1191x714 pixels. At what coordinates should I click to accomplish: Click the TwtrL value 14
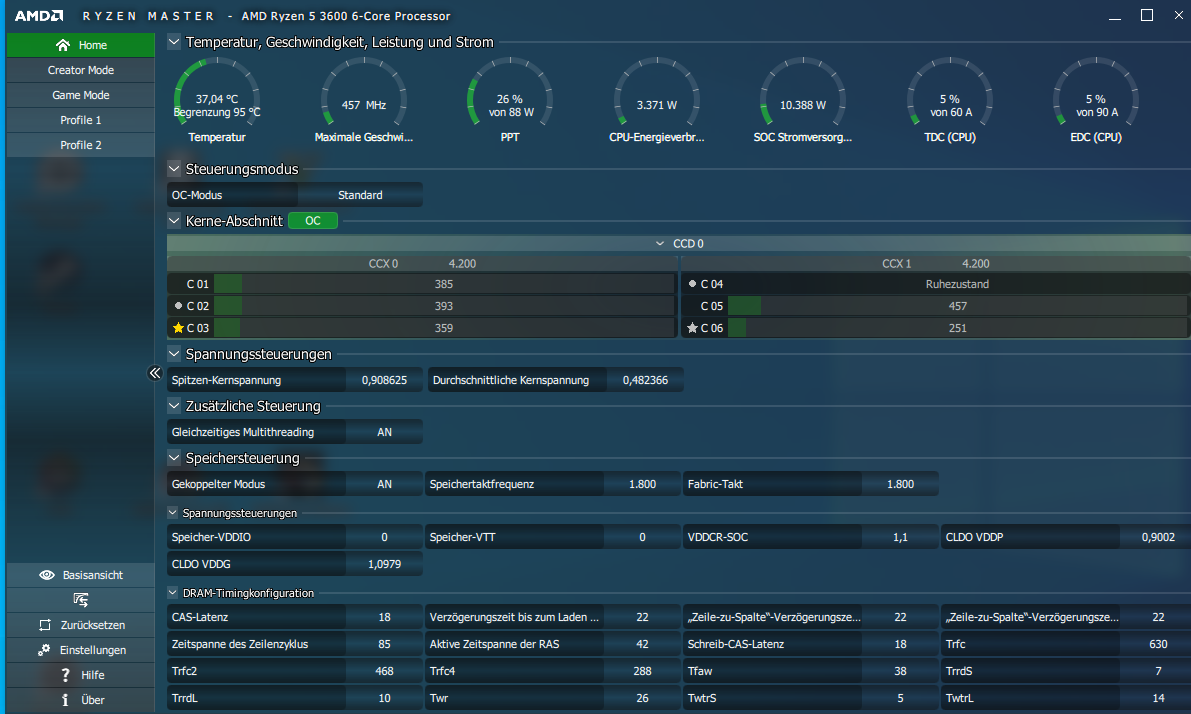tap(1155, 698)
